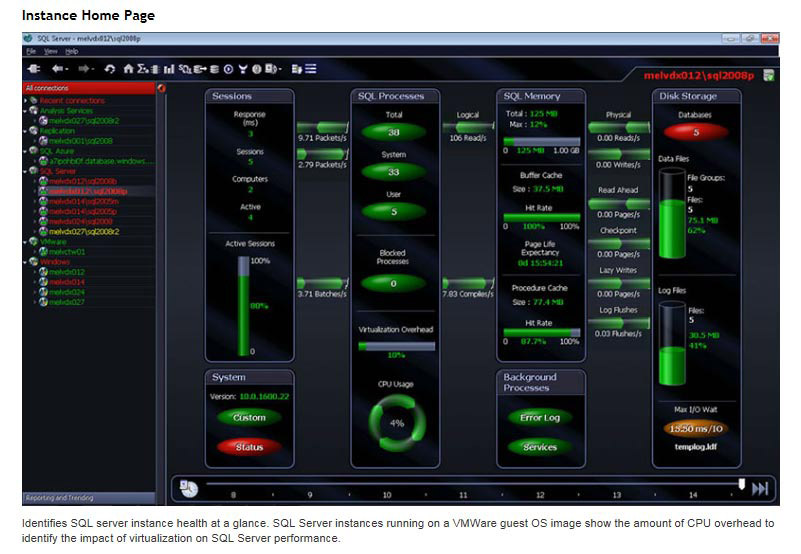
Task: Collapse the VMware tree node
Action: (x=26, y=242)
